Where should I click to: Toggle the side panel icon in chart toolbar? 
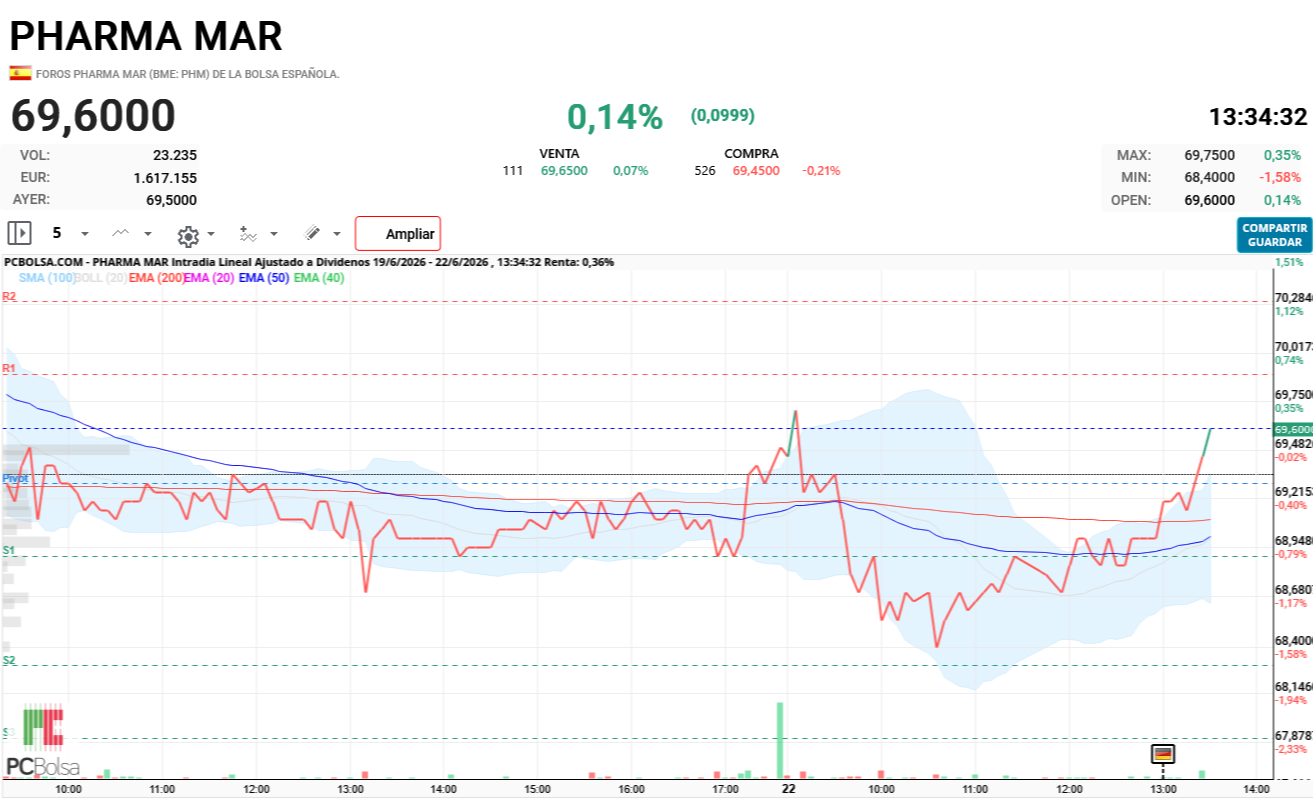tap(19, 233)
